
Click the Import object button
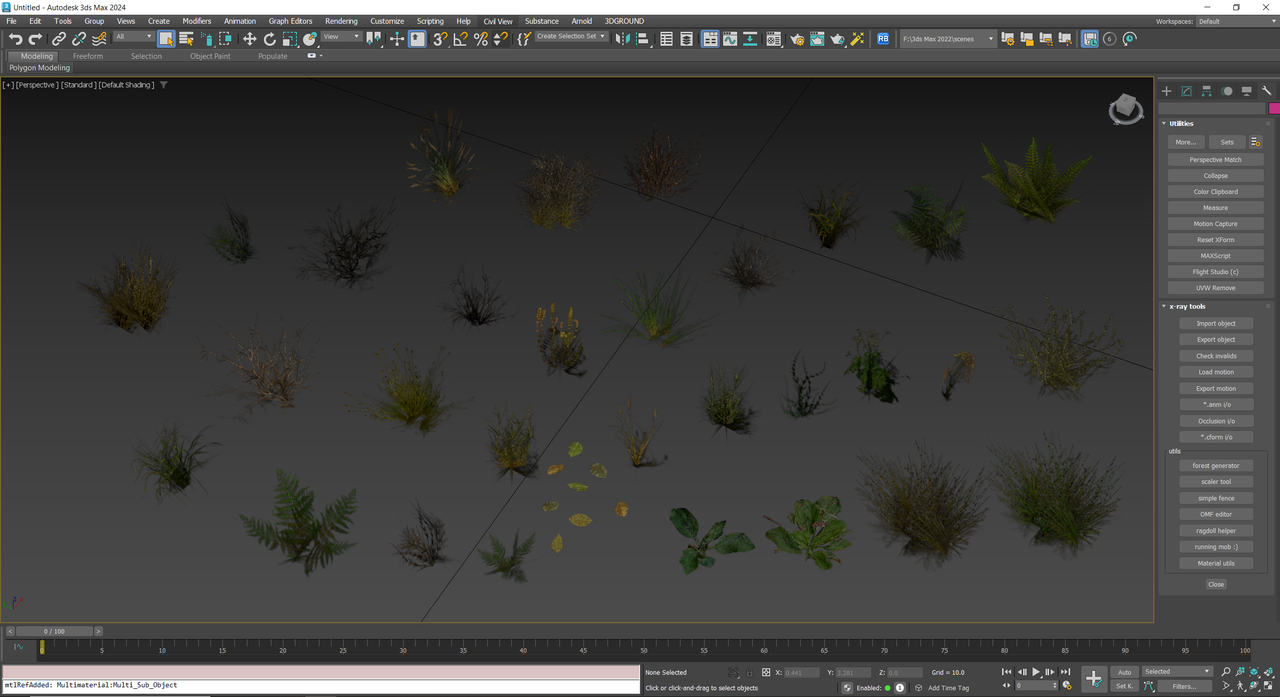pos(1215,324)
